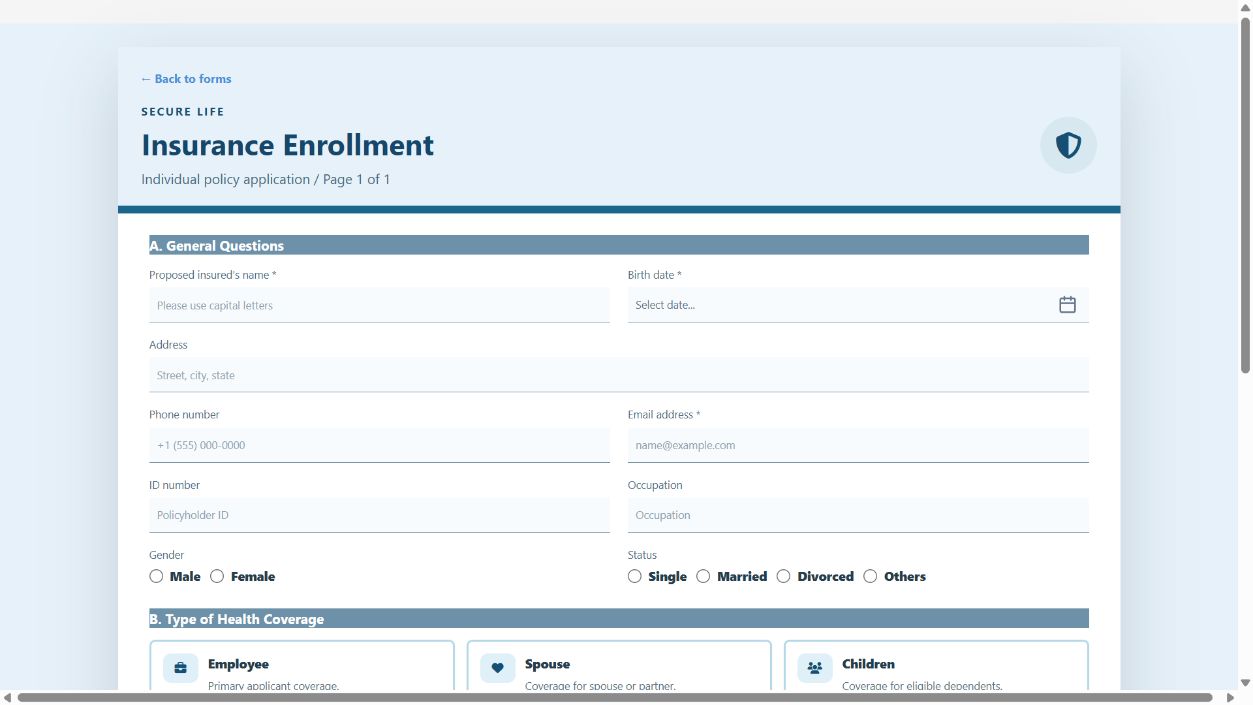This screenshot has height=705, width=1253.
Task: Open the Birth date picker field
Action: (x=858, y=305)
